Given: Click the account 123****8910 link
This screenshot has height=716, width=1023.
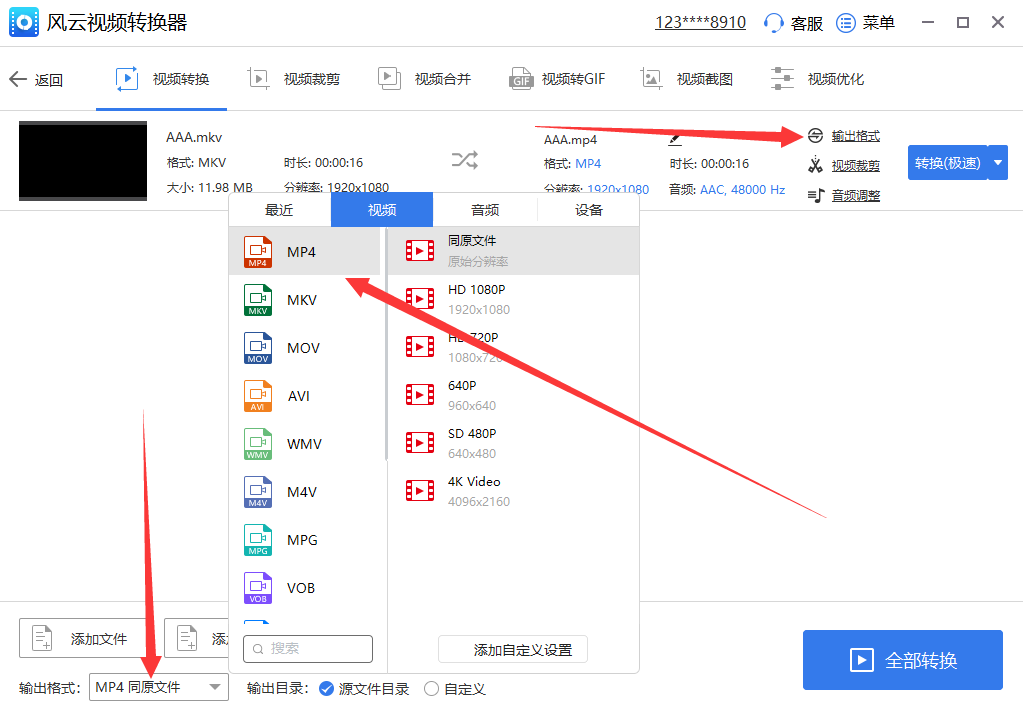Looking at the screenshot, I should pos(700,23).
